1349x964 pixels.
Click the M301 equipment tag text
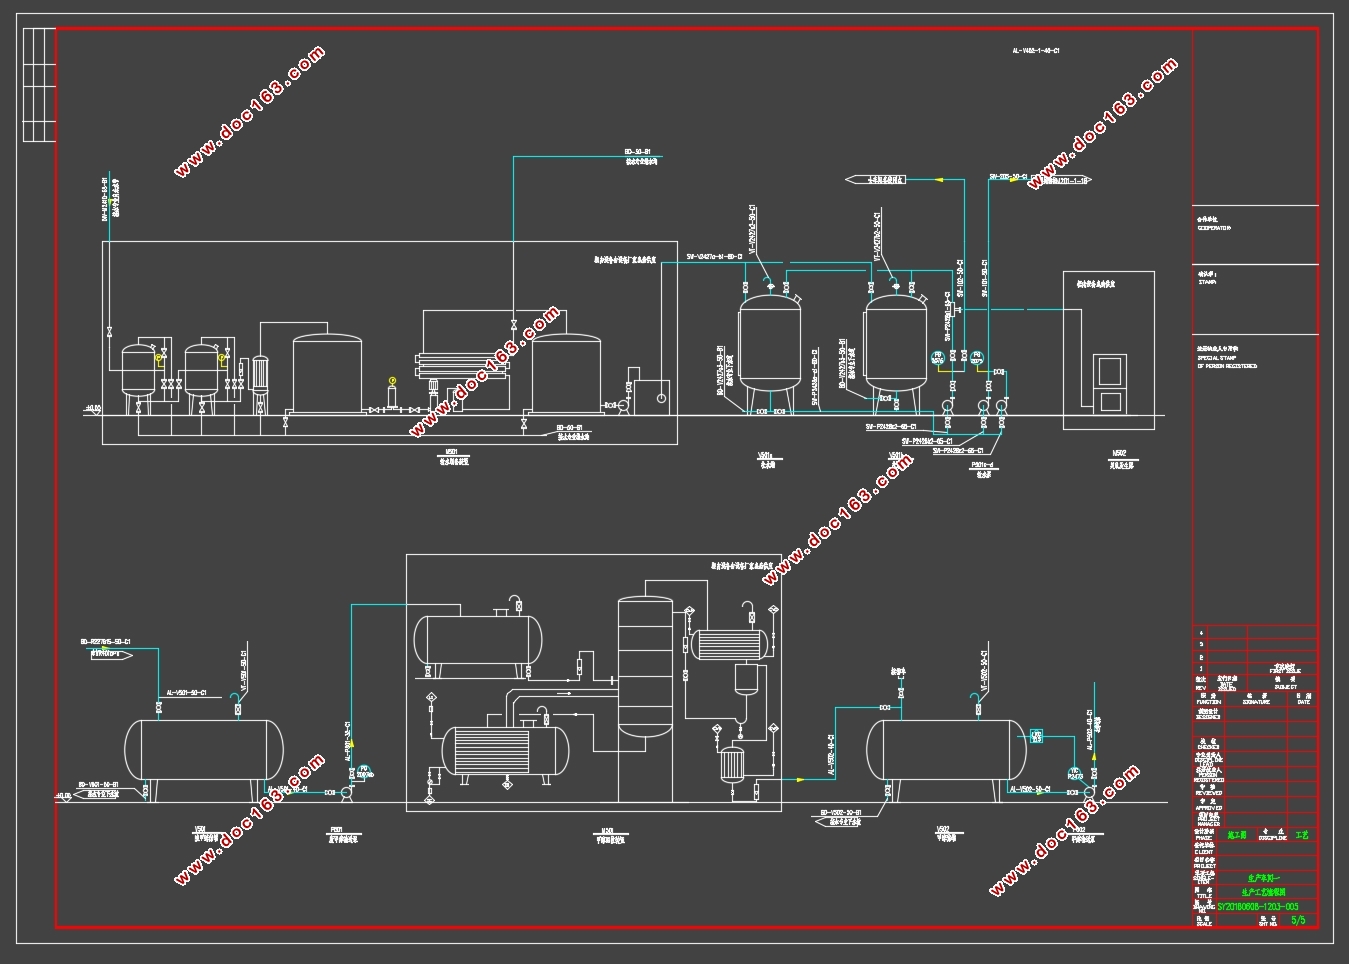pyautogui.click(x=606, y=829)
